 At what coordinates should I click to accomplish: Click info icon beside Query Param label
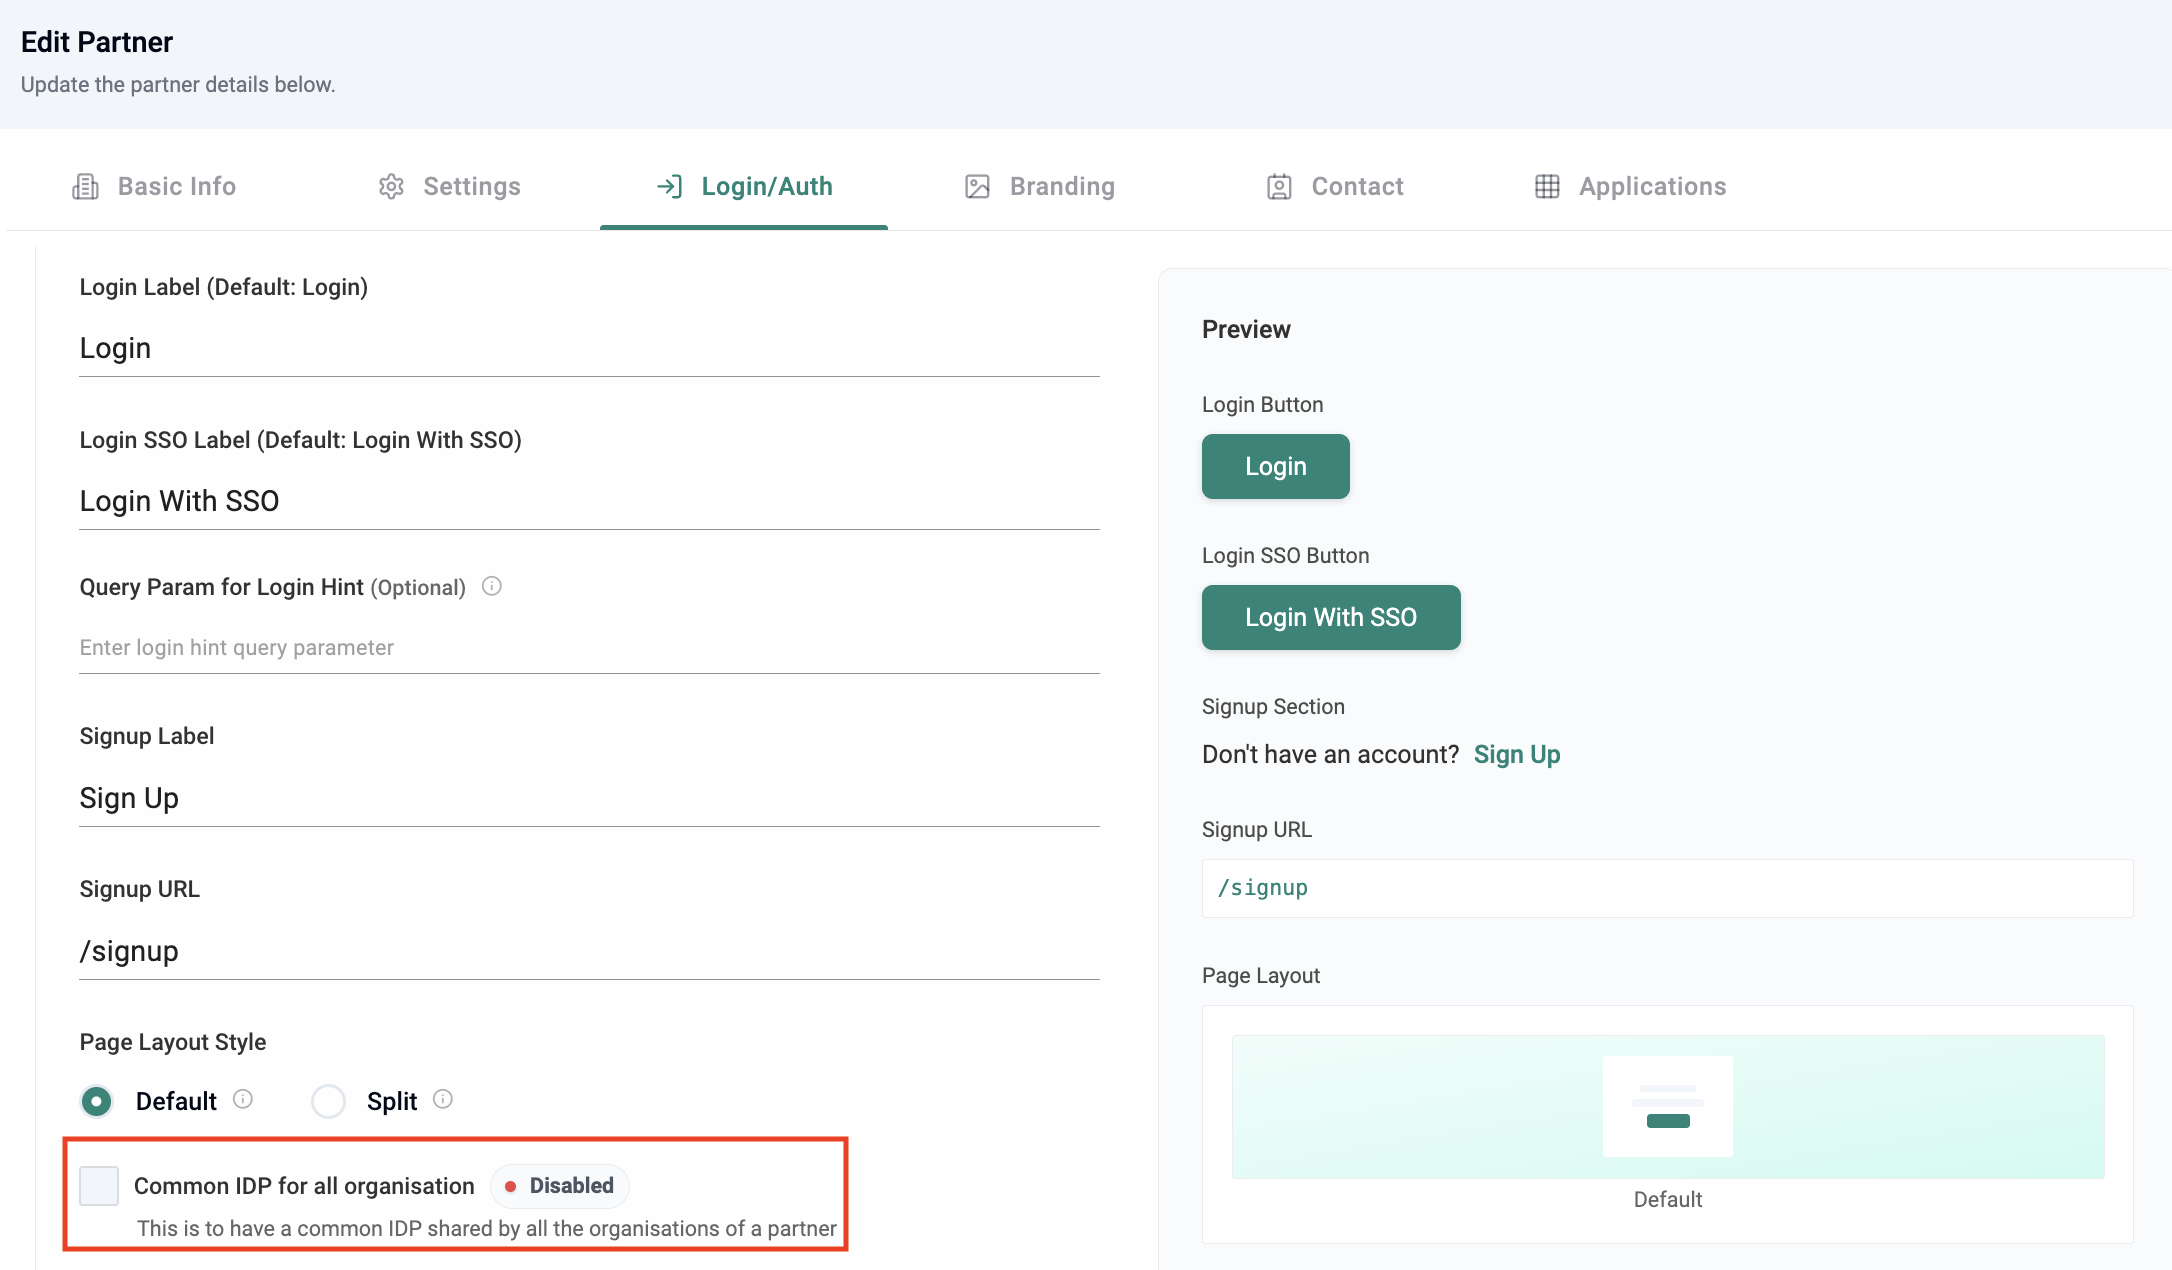coord(491,586)
